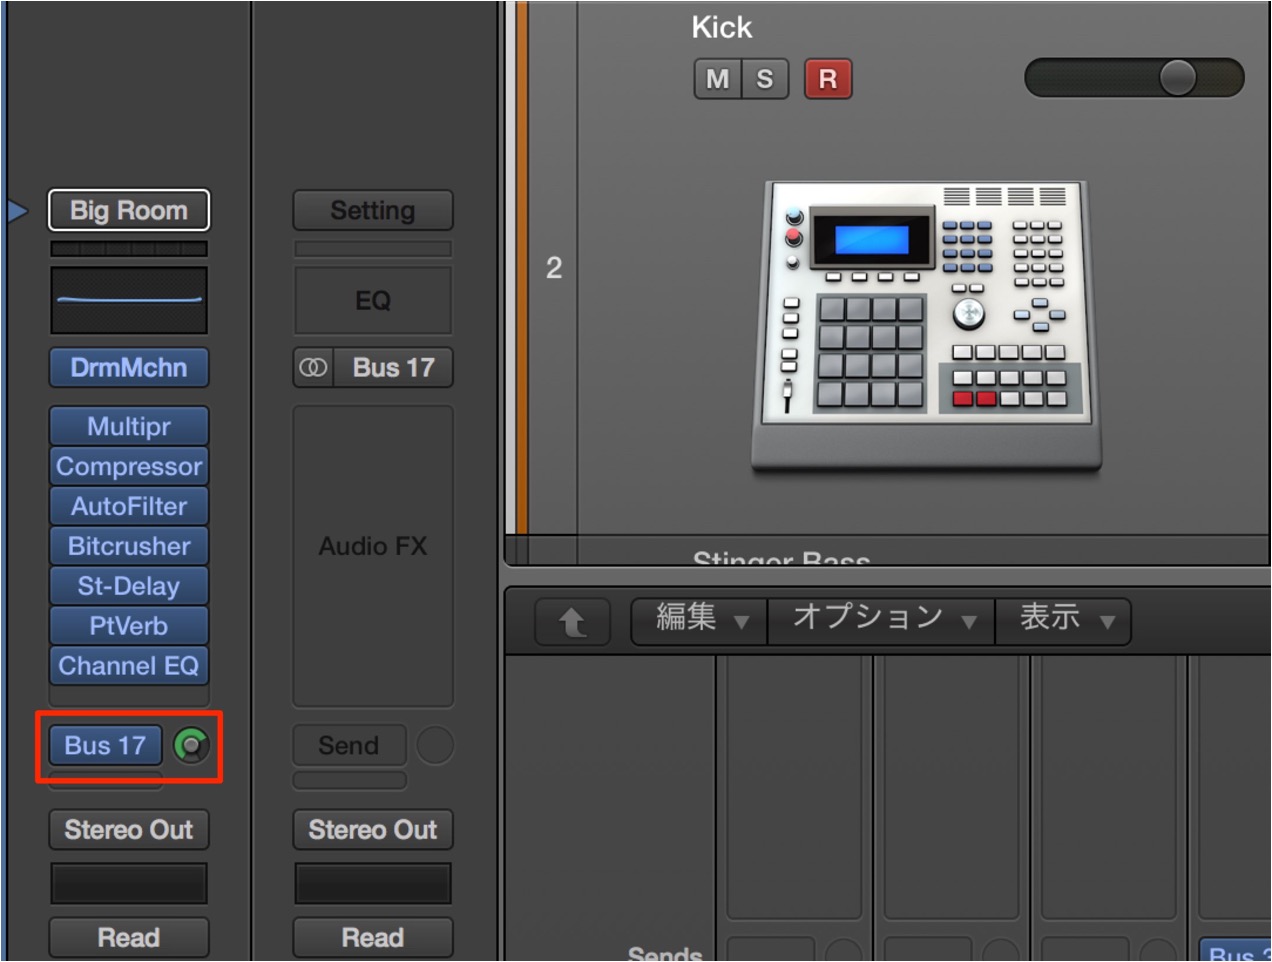Click the inactive send knob beside Send
The height and width of the screenshot is (962, 1272).
(435, 745)
